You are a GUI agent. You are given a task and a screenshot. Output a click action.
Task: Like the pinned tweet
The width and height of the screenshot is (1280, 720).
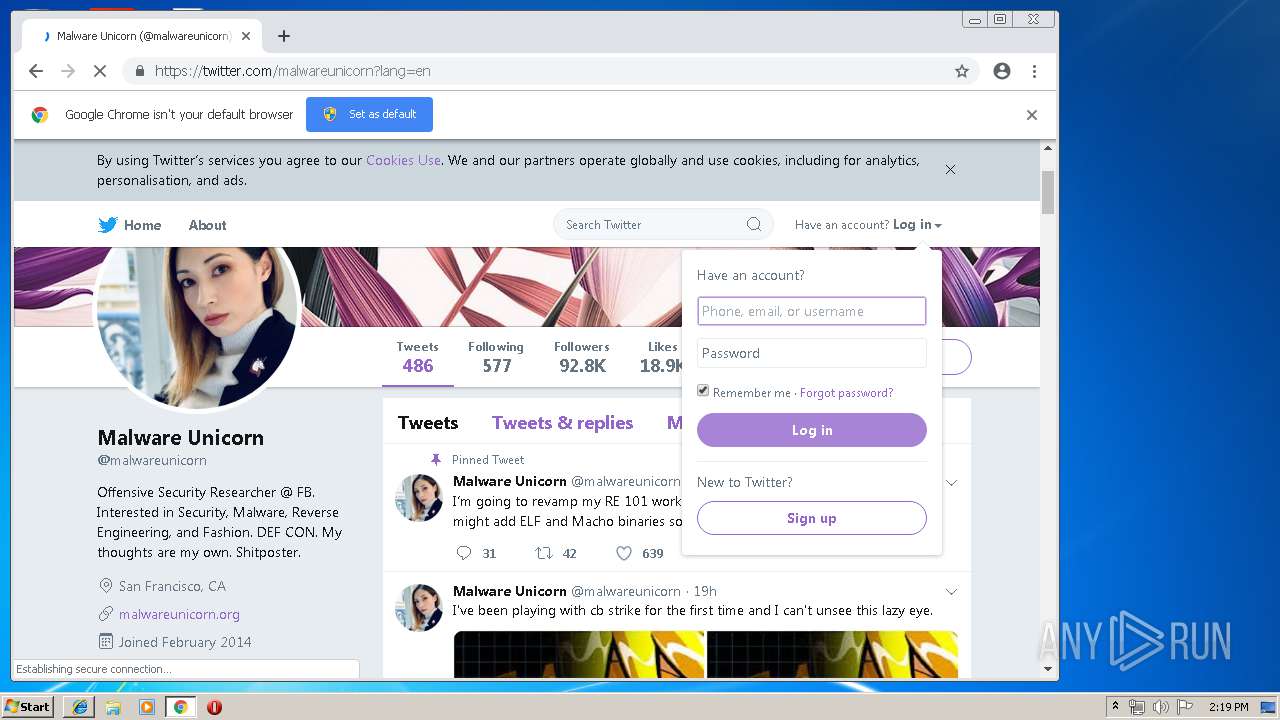(x=624, y=553)
